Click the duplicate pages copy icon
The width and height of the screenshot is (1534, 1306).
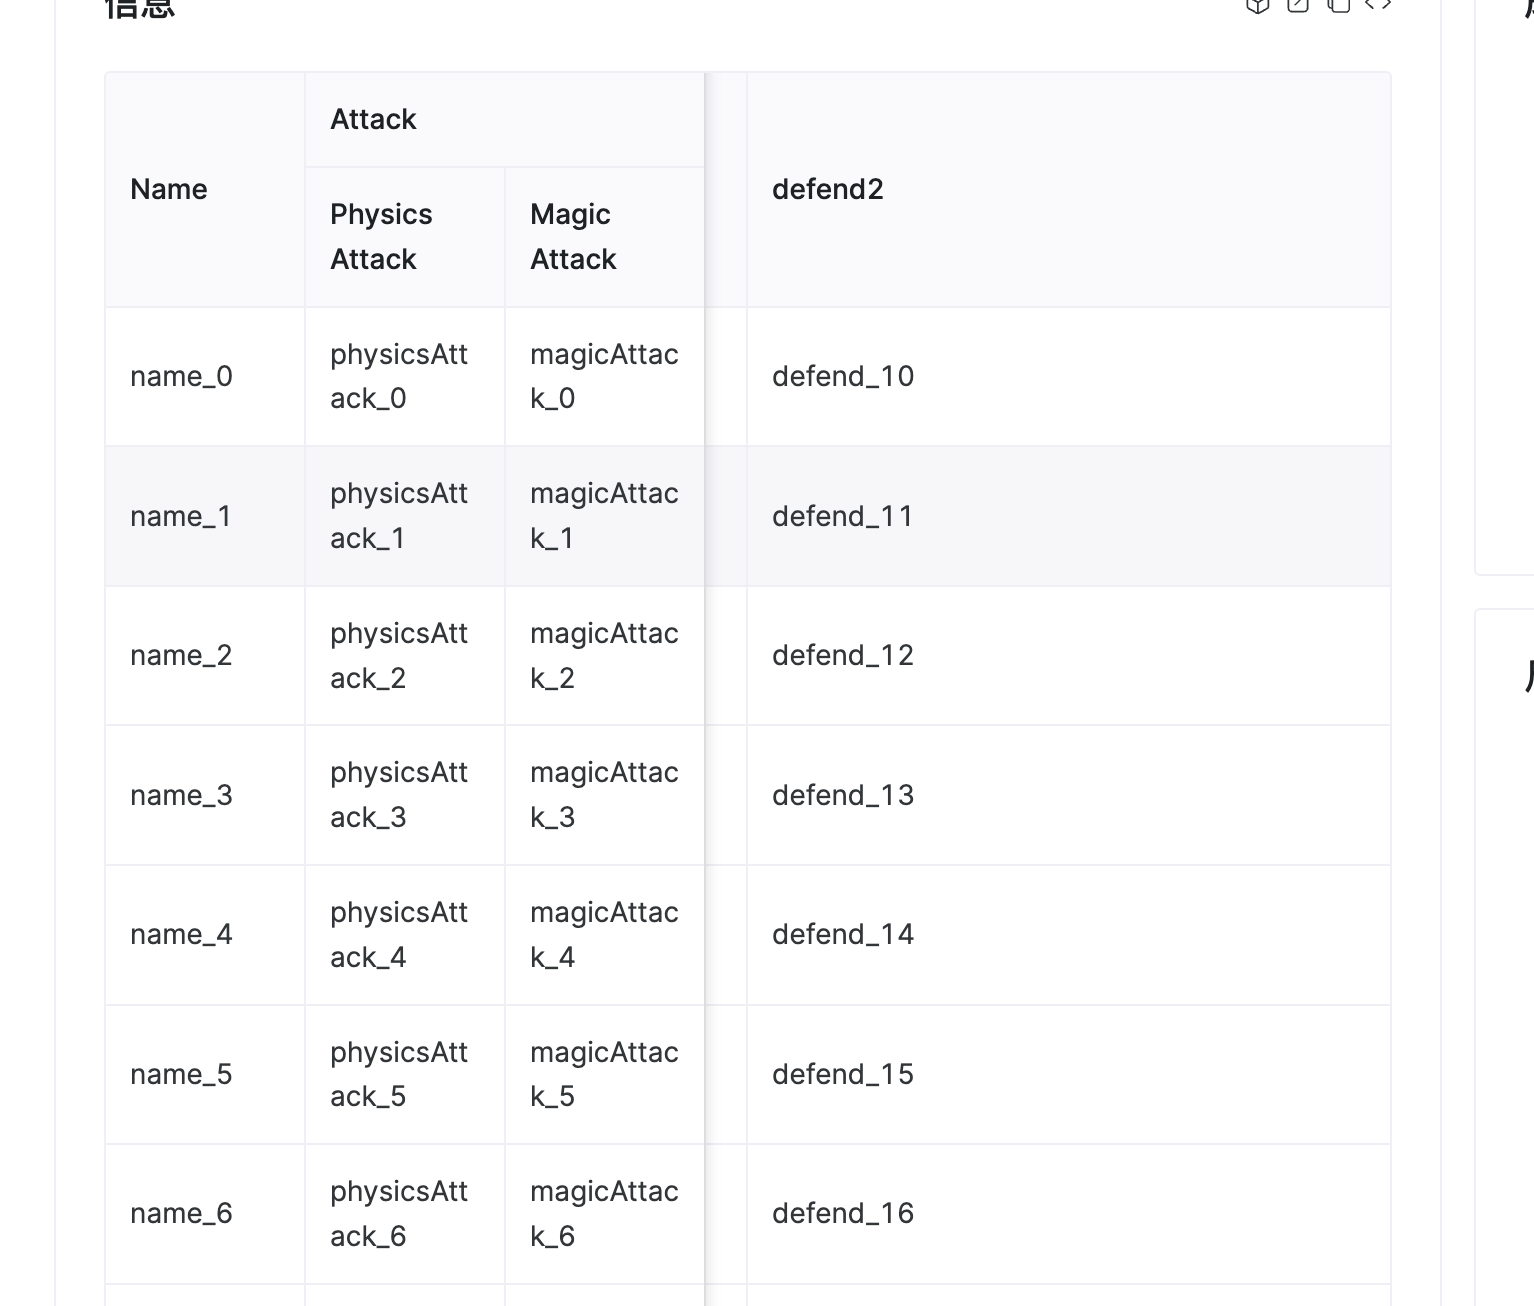pyautogui.click(x=1339, y=5)
